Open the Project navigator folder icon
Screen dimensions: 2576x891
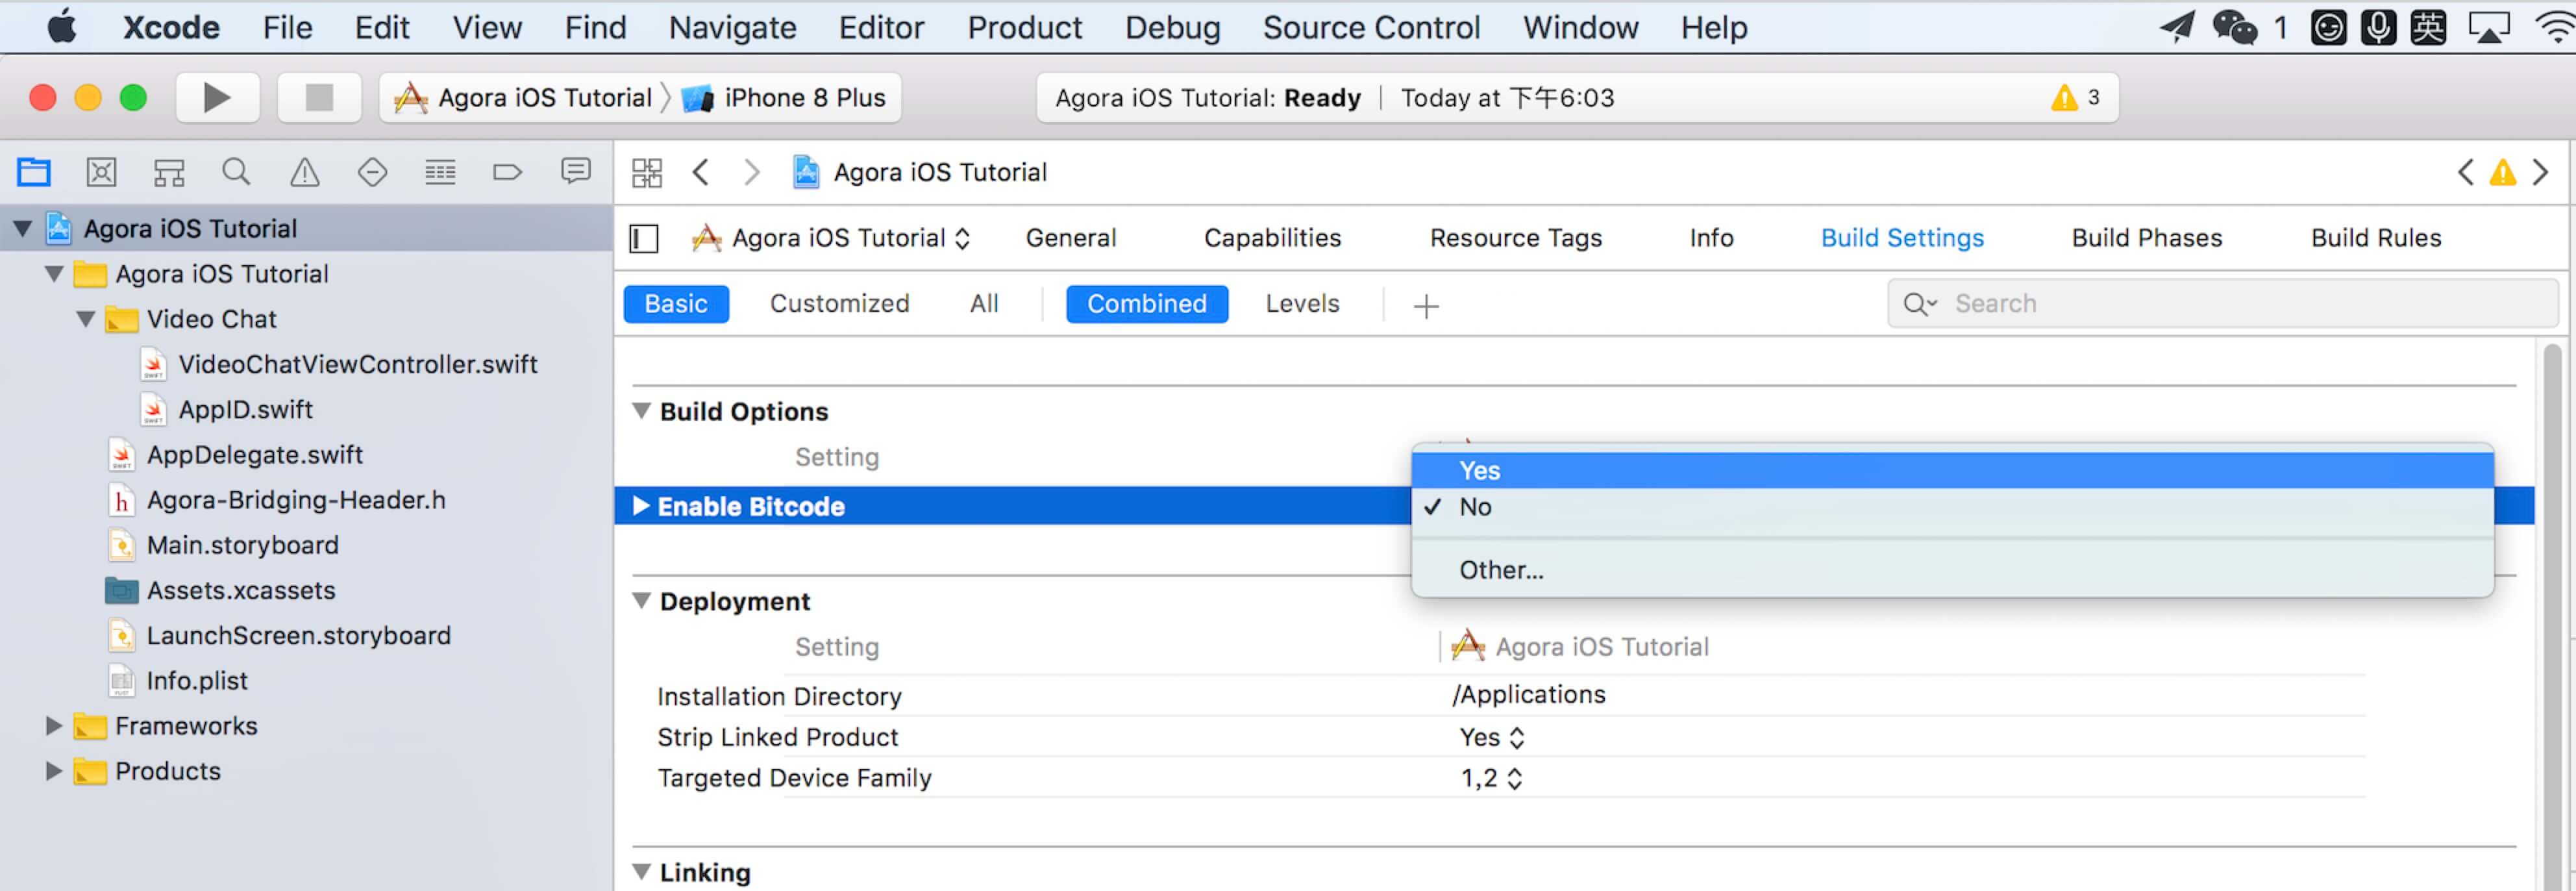pyautogui.click(x=33, y=172)
